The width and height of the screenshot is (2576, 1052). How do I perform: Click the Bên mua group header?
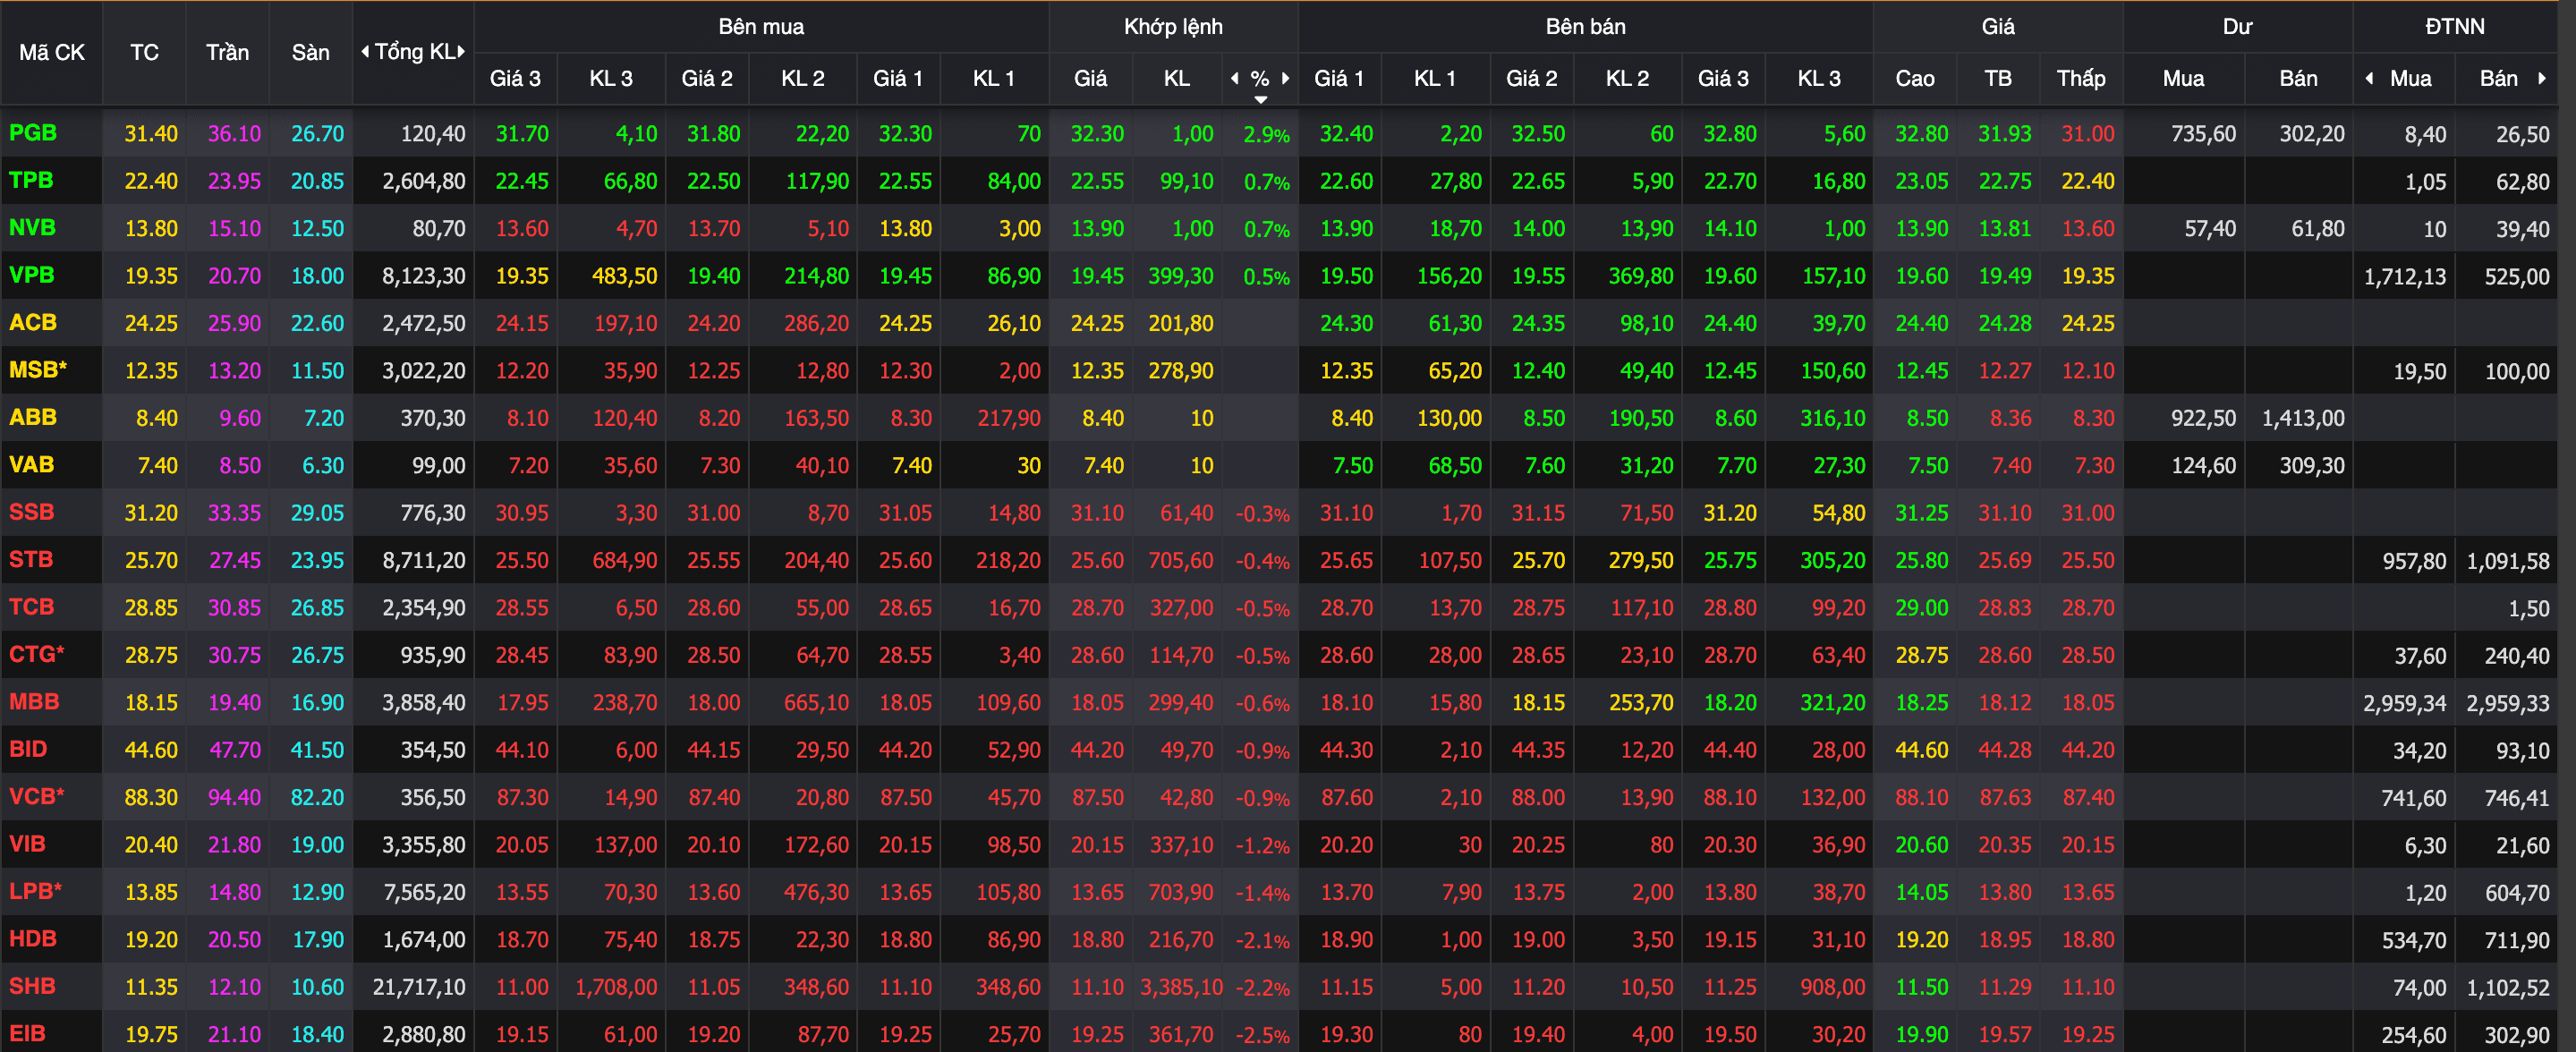pyautogui.click(x=761, y=26)
